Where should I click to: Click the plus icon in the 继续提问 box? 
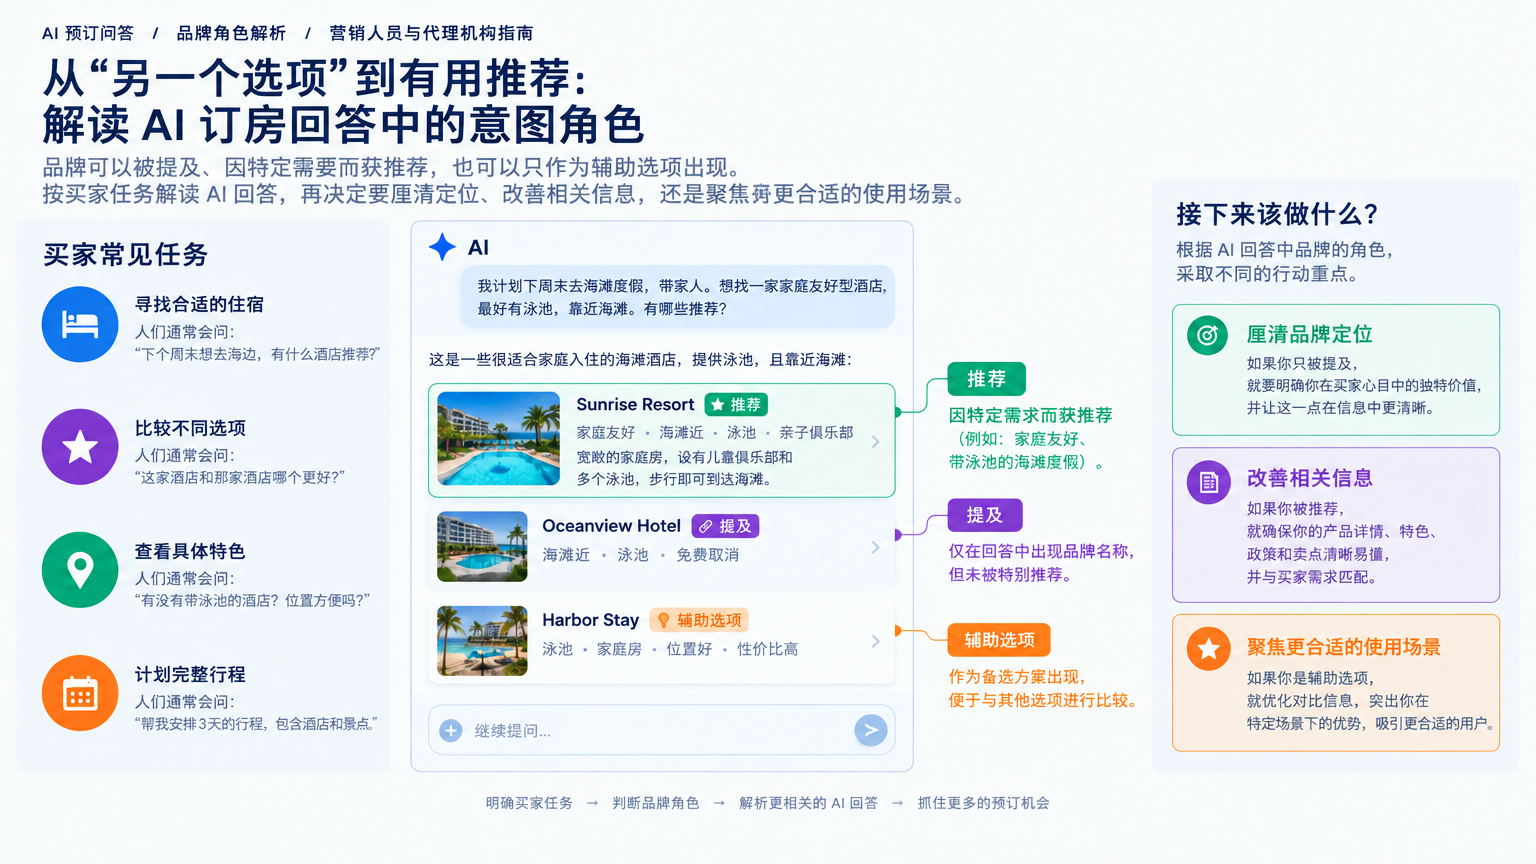[451, 731]
